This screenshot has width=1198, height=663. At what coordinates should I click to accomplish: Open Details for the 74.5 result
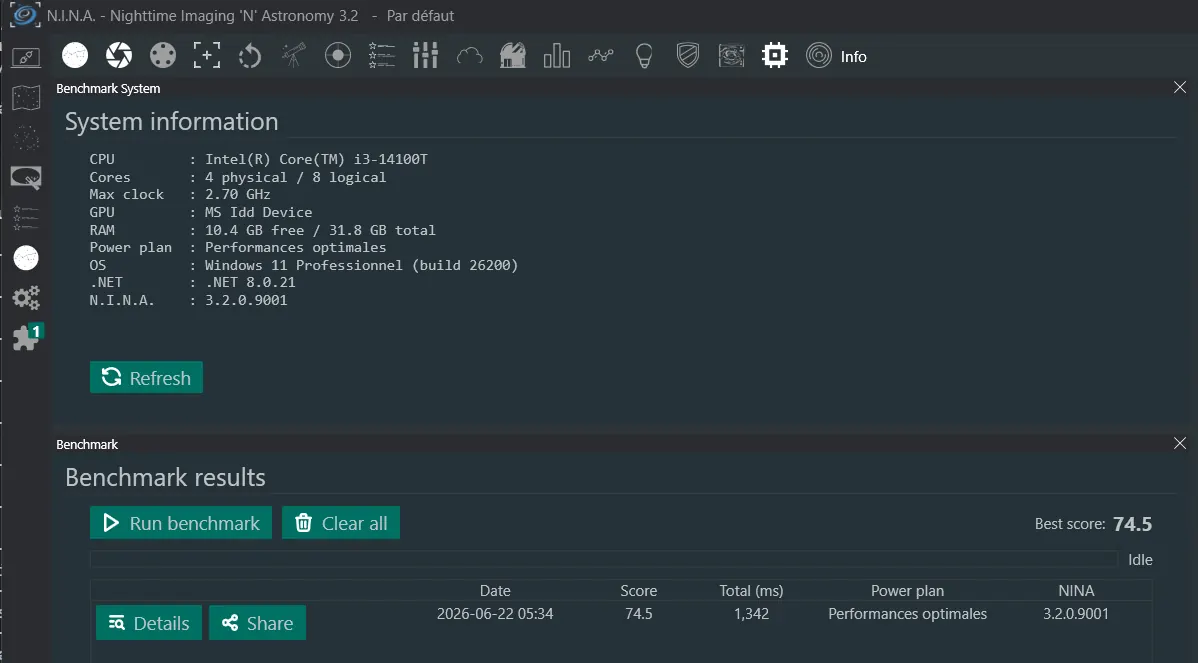(149, 623)
